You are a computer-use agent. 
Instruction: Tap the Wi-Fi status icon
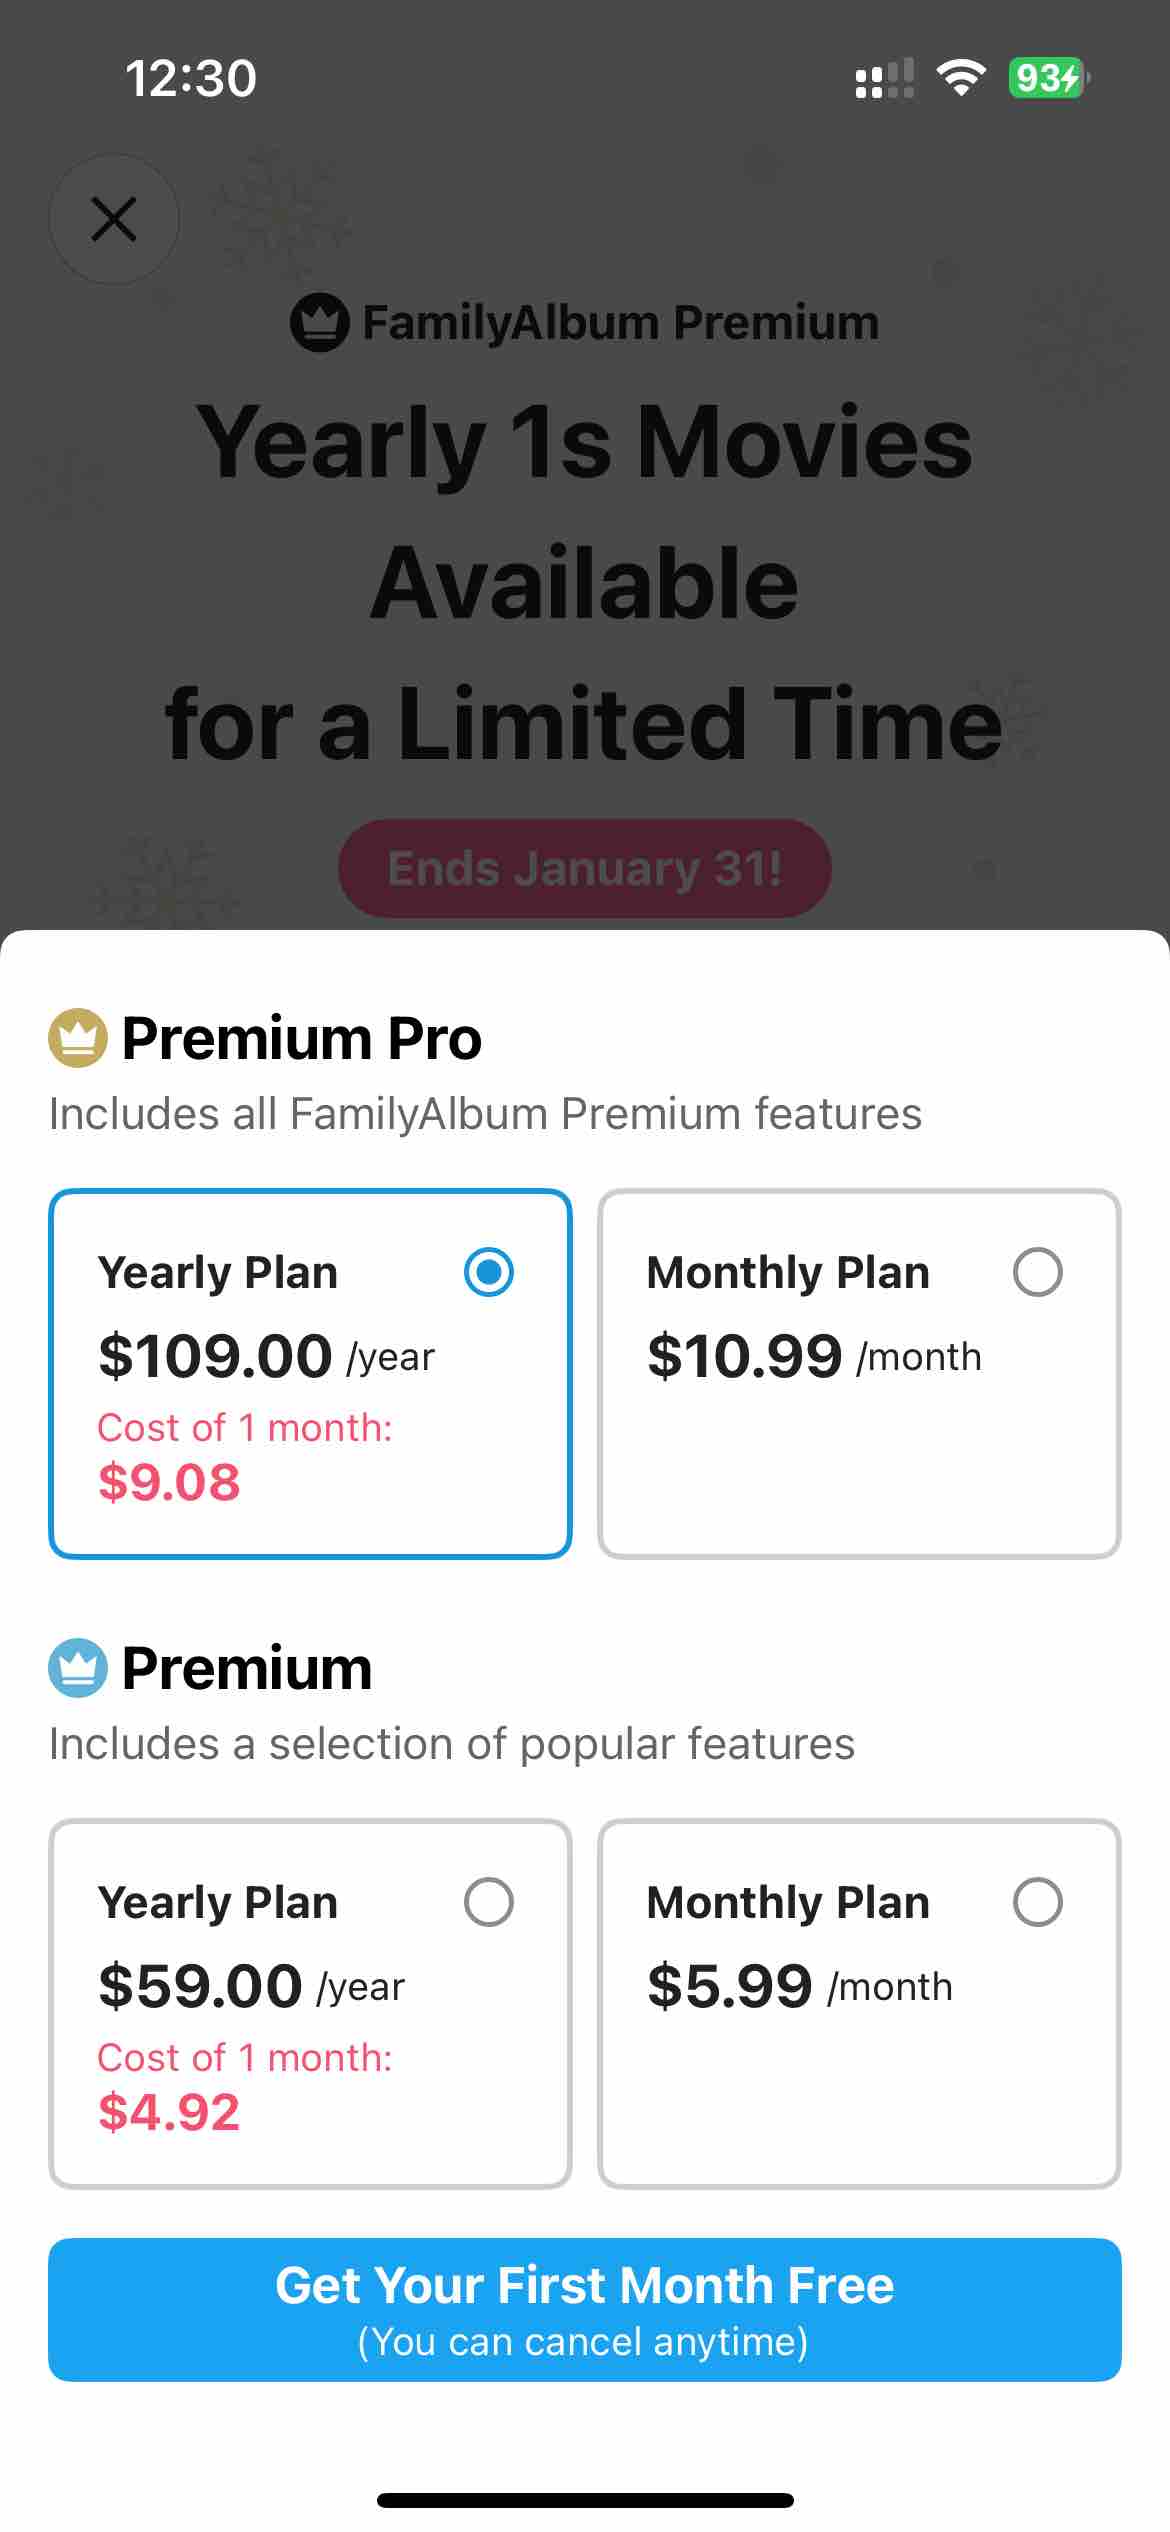coord(961,78)
